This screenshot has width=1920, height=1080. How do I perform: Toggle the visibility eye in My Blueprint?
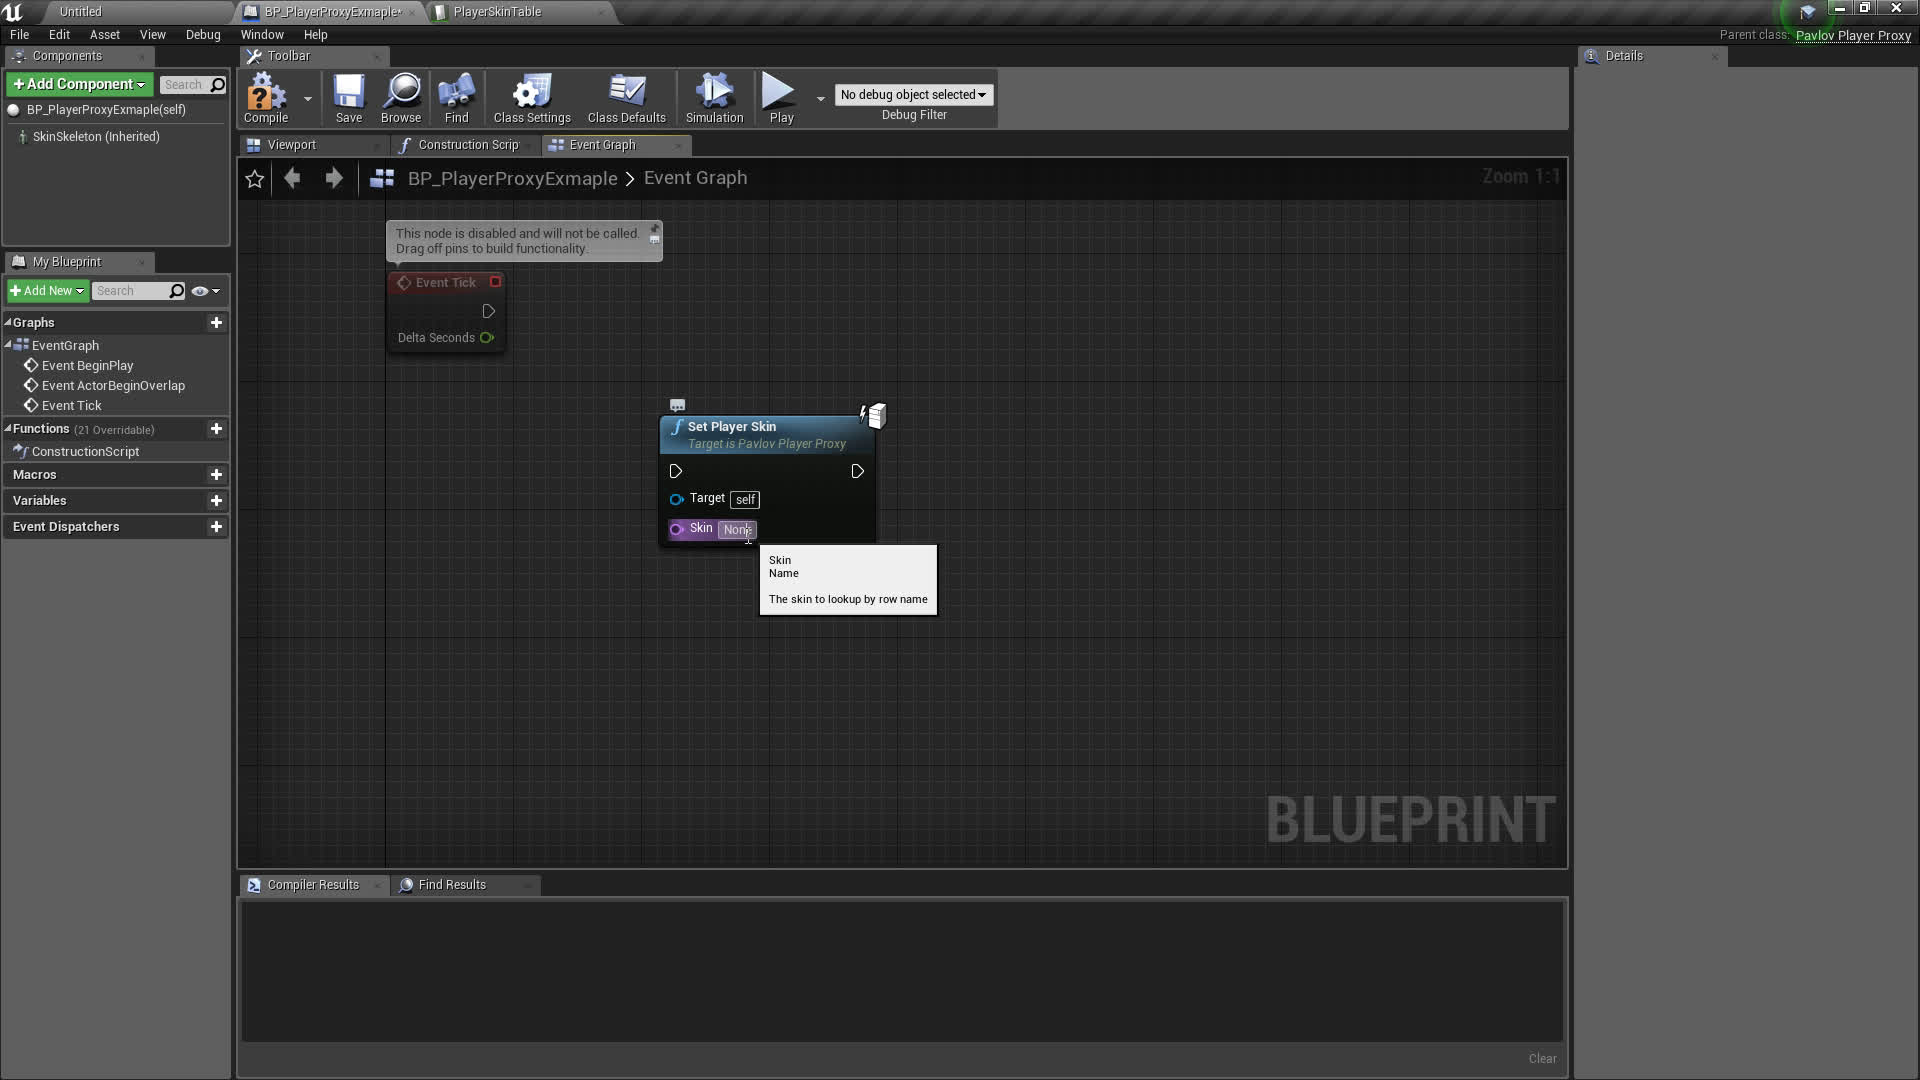tap(200, 291)
